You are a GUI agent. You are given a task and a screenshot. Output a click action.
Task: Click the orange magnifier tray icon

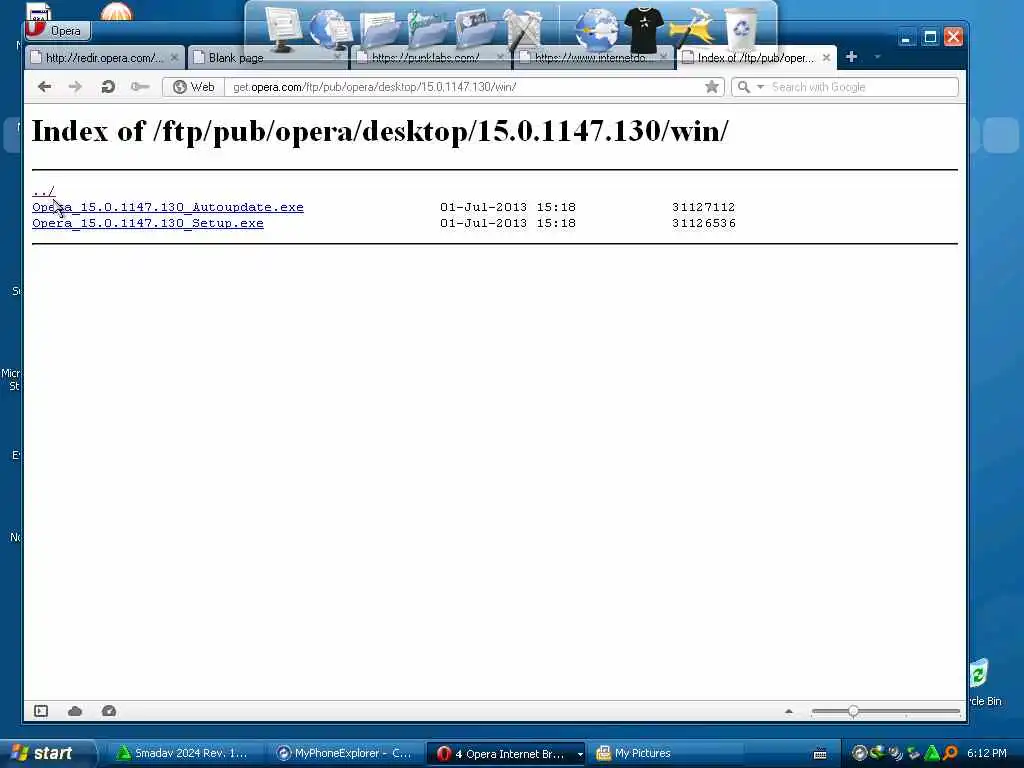click(x=950, y=753)
